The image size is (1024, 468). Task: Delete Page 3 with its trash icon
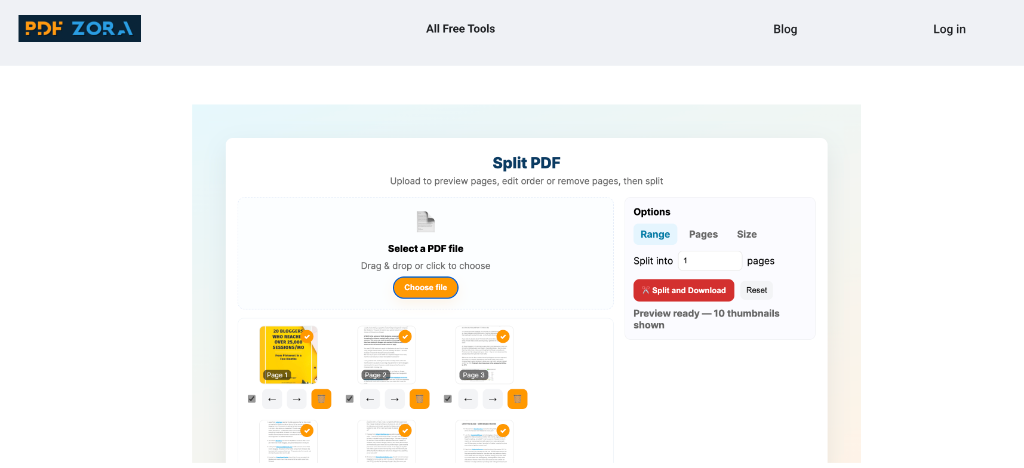click(x=517, y=399)
